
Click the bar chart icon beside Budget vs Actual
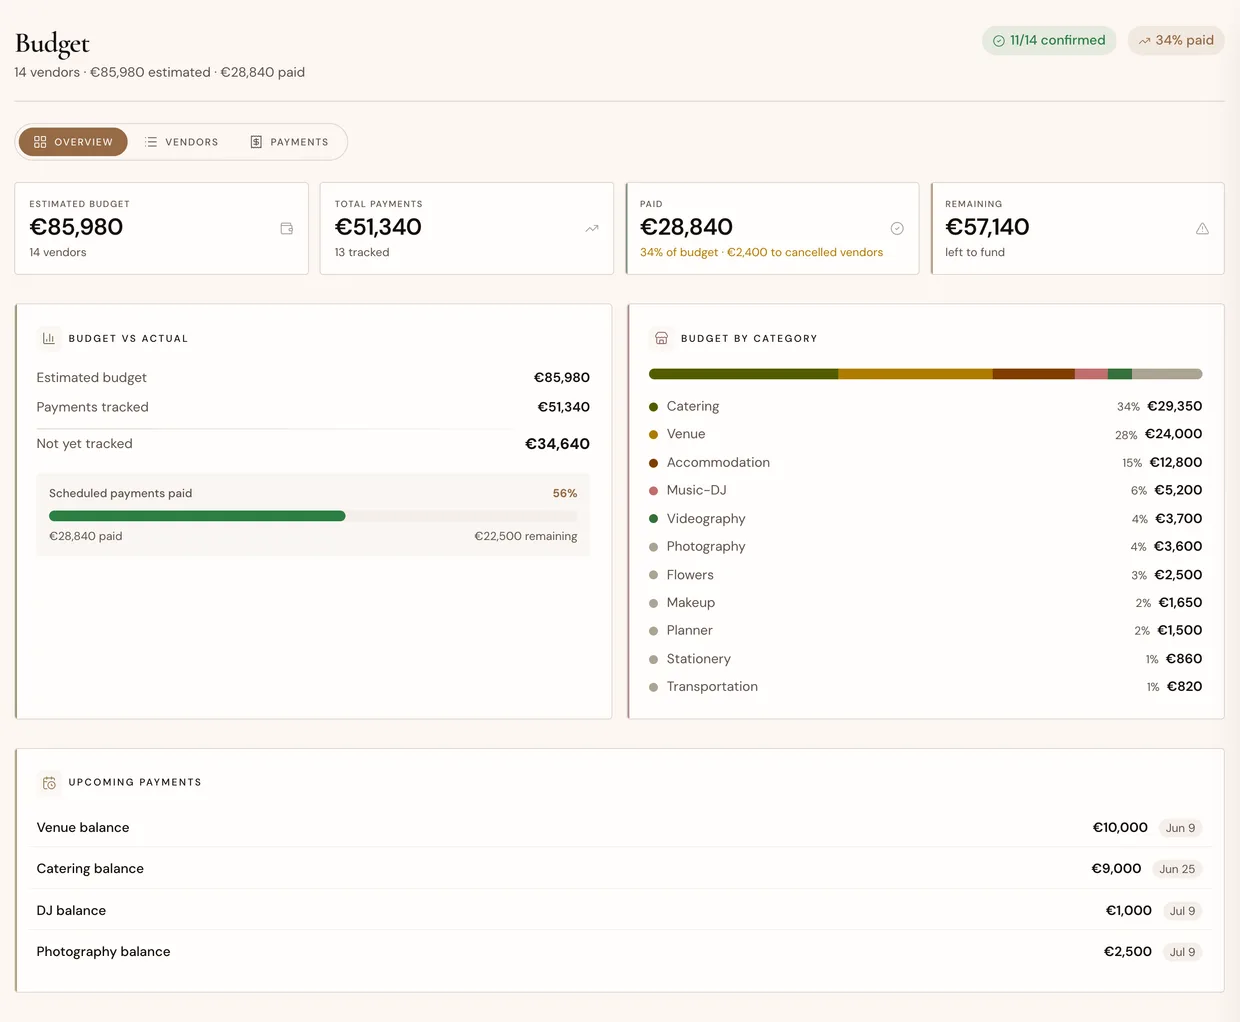point(49,338)
